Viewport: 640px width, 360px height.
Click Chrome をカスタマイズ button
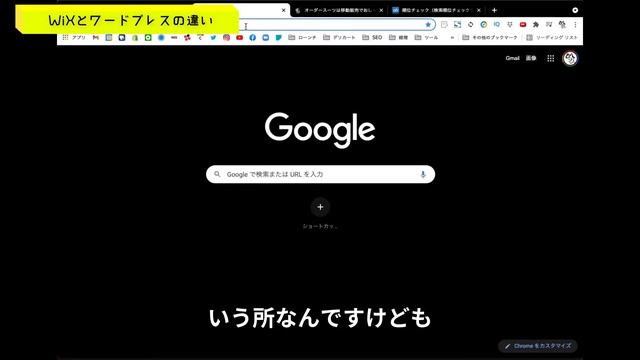(x=538, y=346)
